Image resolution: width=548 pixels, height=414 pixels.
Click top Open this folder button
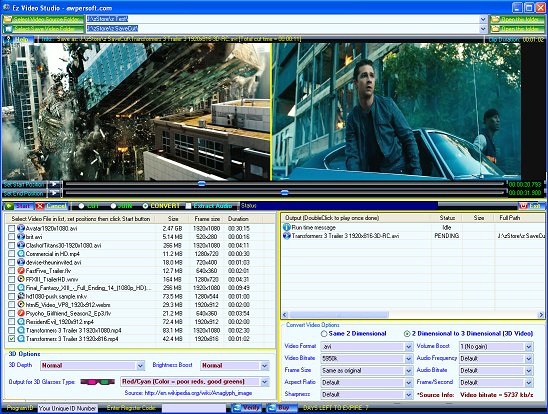tap(517, 19)
